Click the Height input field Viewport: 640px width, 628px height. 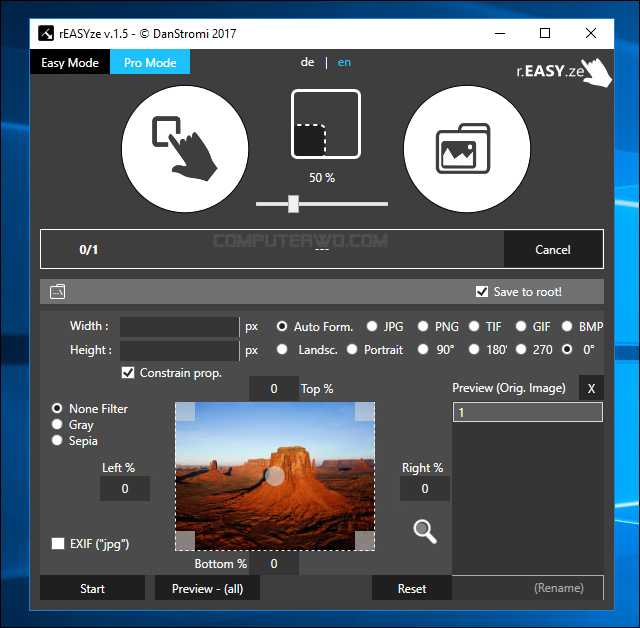tap(179, 350)
